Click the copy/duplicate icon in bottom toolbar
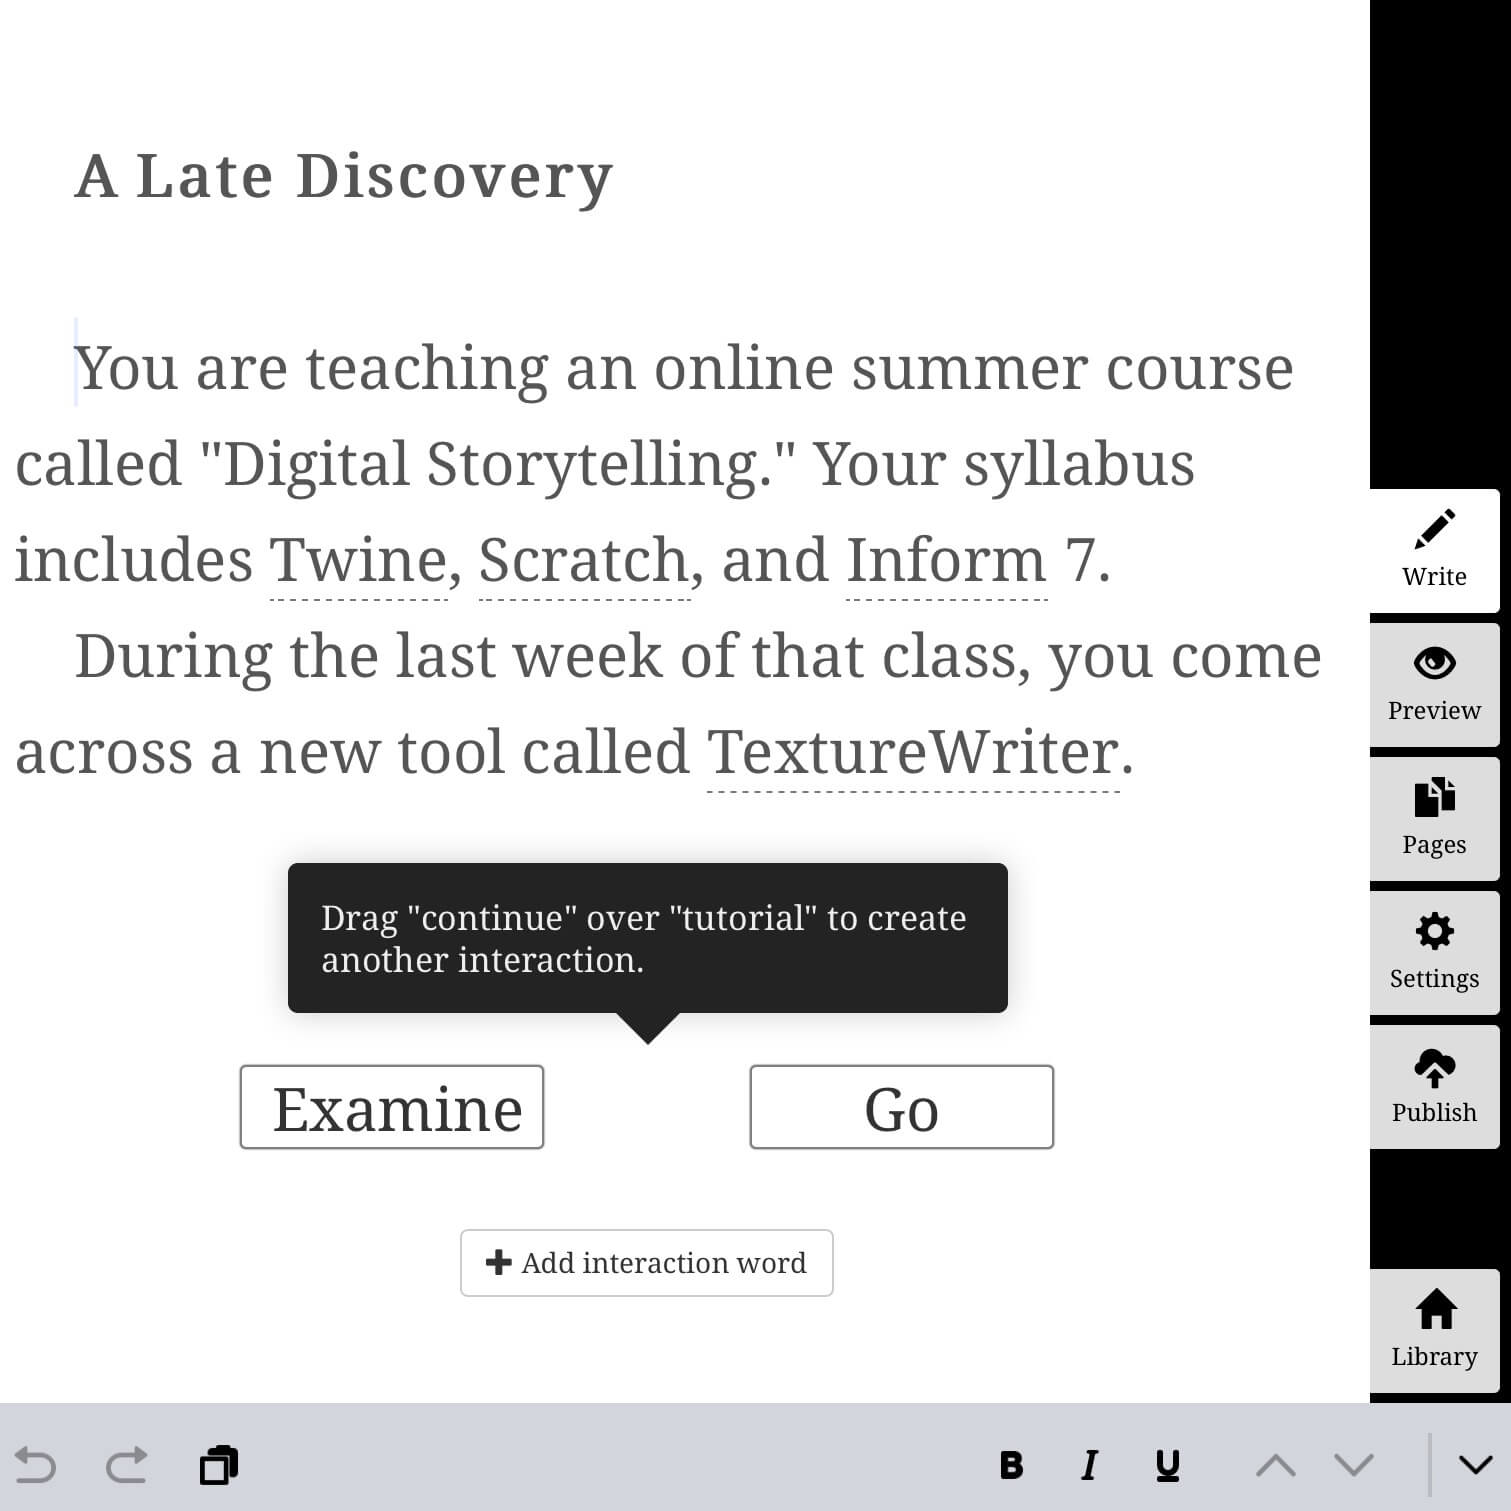 [219, 1466]
